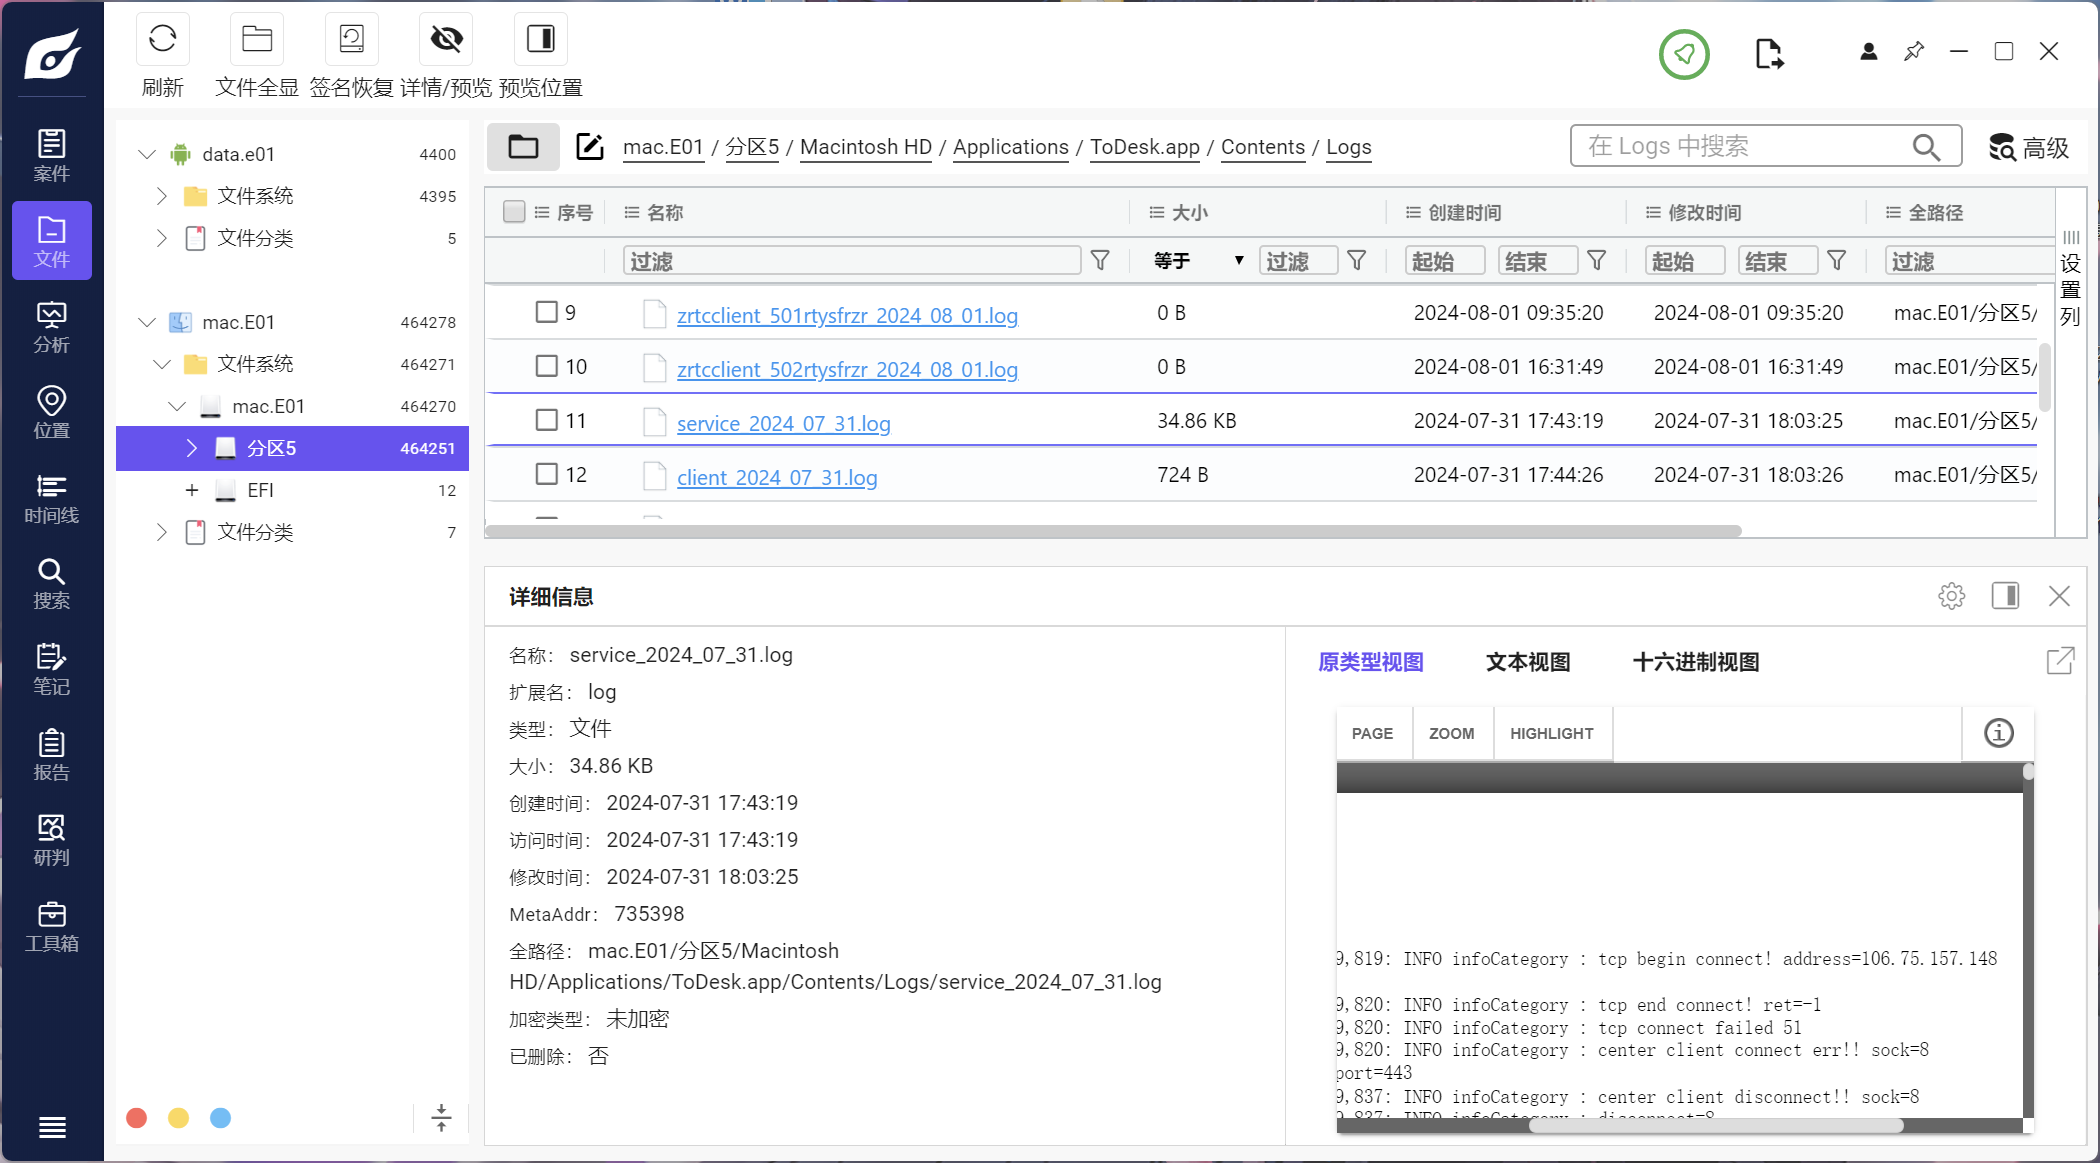Click the 文件全显 folder icon
The image size is (2100, 1163).
(x=257, y=39)
